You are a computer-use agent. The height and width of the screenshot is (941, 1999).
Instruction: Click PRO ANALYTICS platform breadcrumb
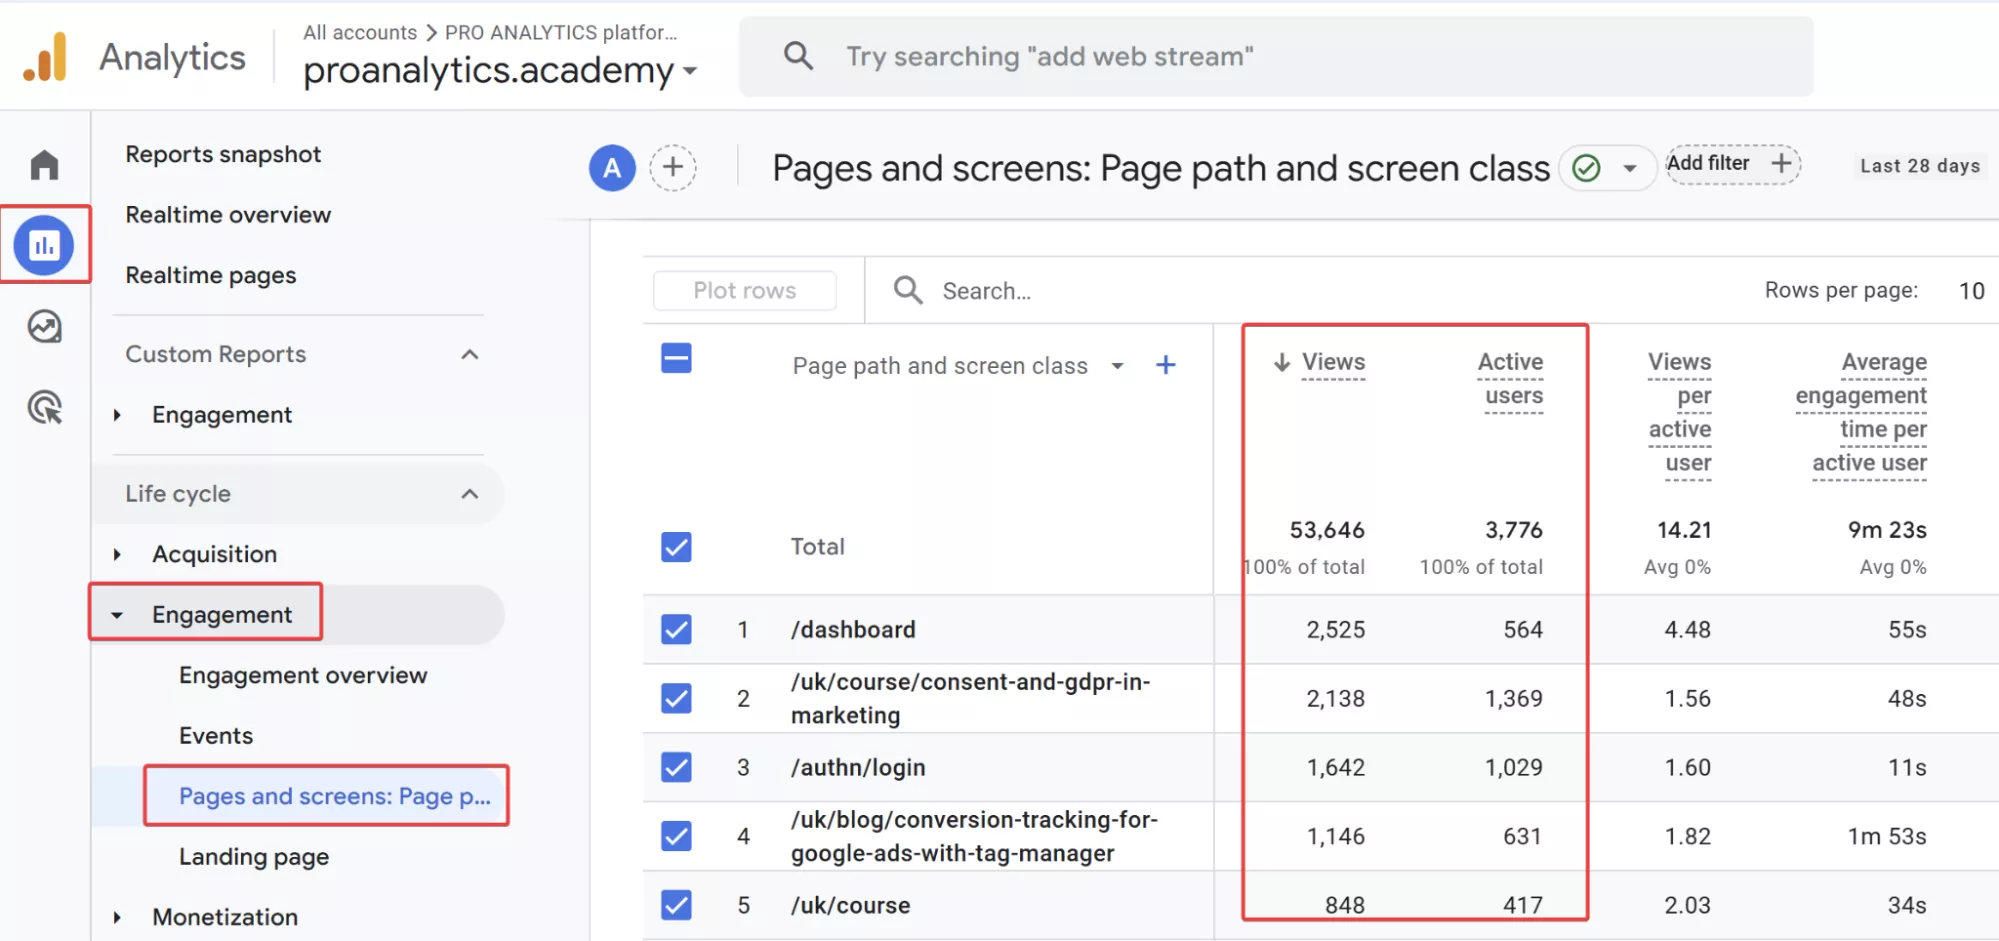(561, 32)
